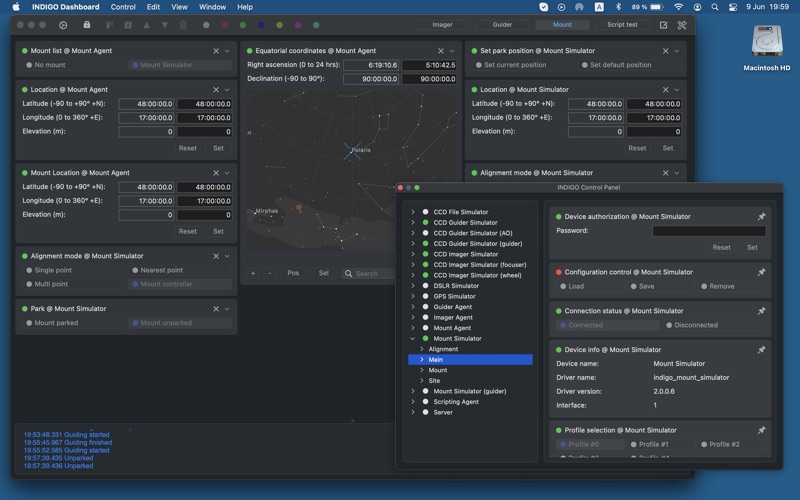800x500 pixels.
Task: Close the Mount Location @ Mount Agent panel
Action: (x=216, y=173)
